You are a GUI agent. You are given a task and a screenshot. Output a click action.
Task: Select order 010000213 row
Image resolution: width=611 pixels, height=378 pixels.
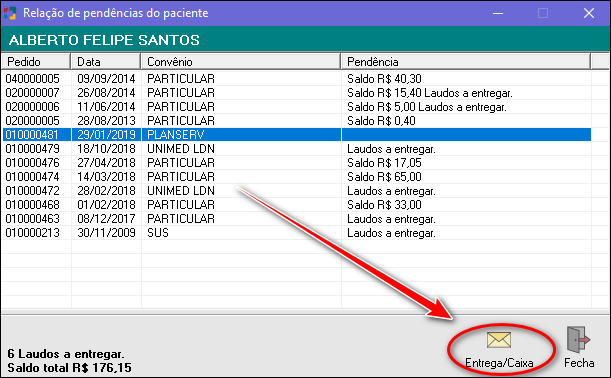[x=296, y=233]
